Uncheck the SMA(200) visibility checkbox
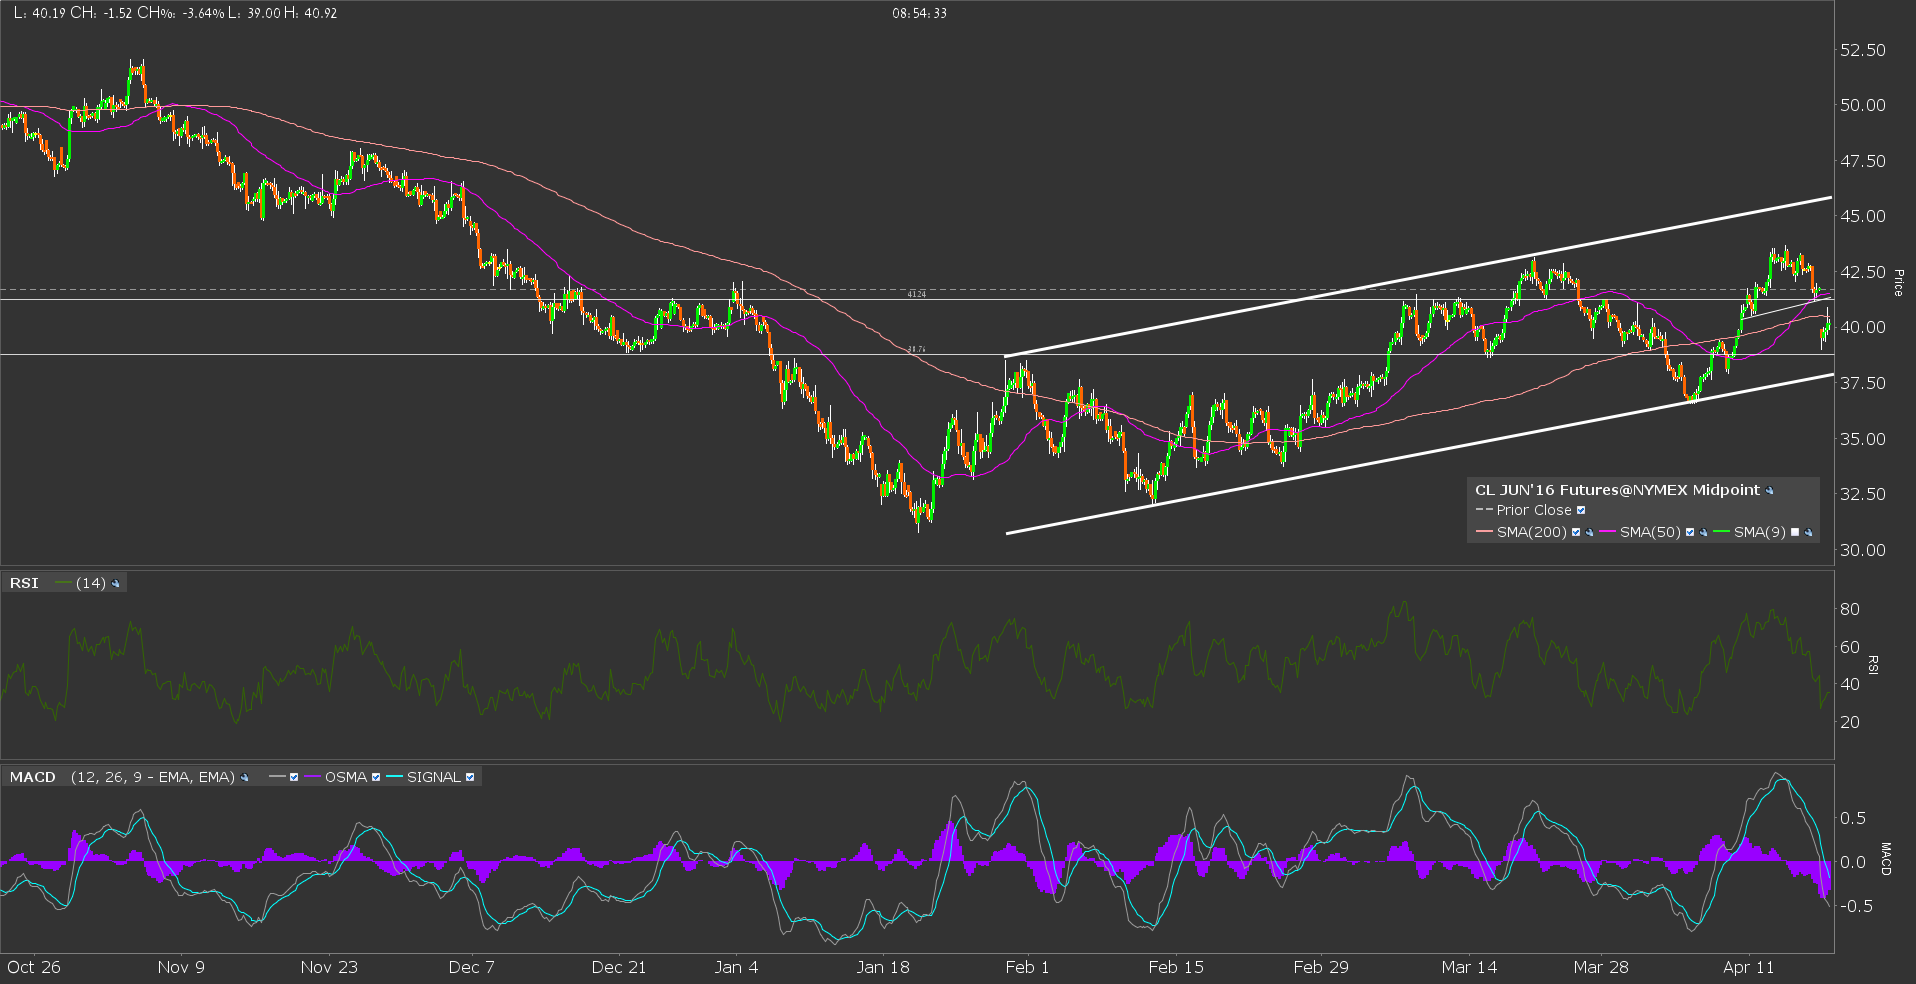 click(x=1576, y=533)
